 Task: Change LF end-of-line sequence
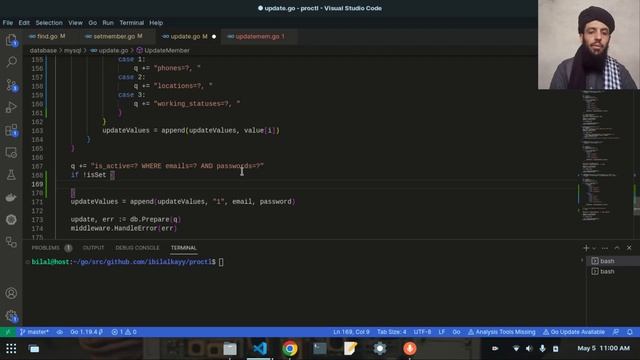tap(442, 332)
